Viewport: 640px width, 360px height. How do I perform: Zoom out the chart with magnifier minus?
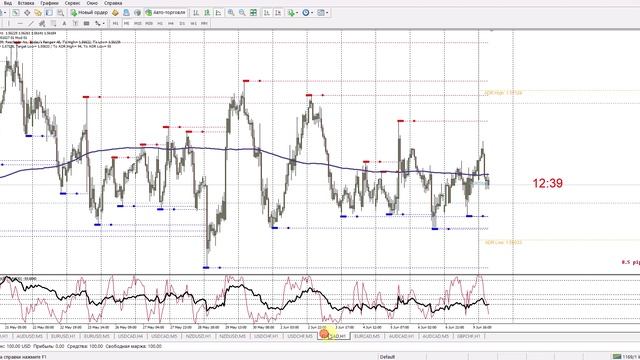click(242, 13)
